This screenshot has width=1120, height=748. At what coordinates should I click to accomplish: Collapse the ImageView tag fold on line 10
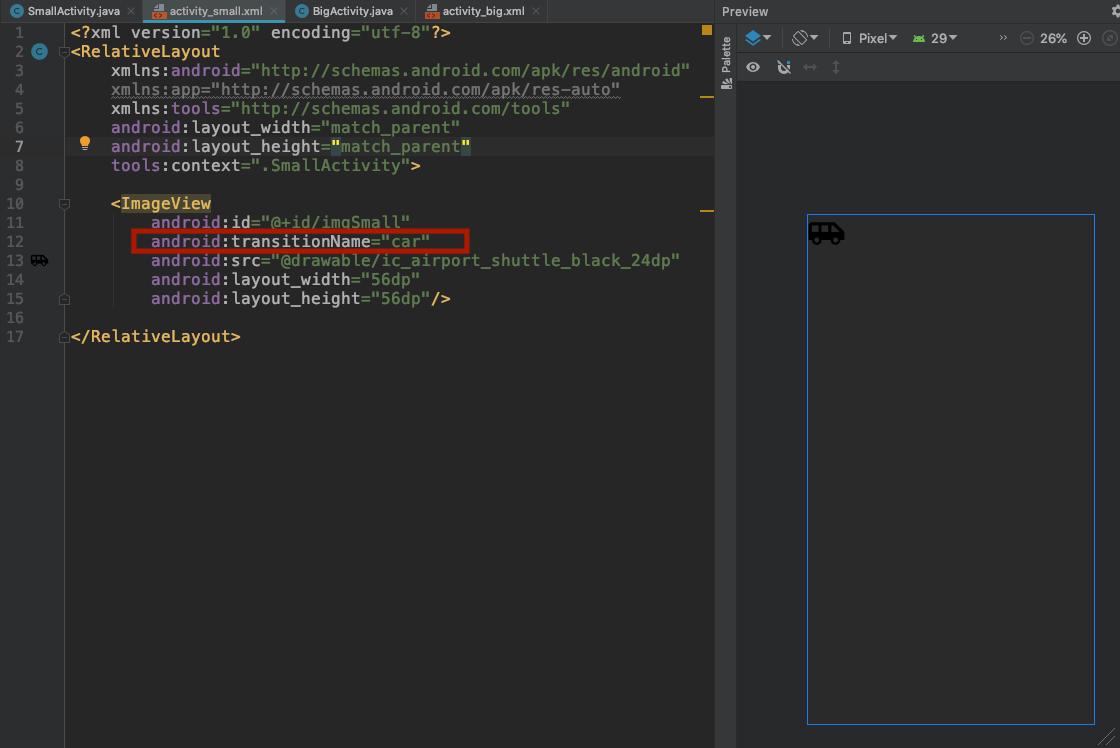[x=64, y=204]
